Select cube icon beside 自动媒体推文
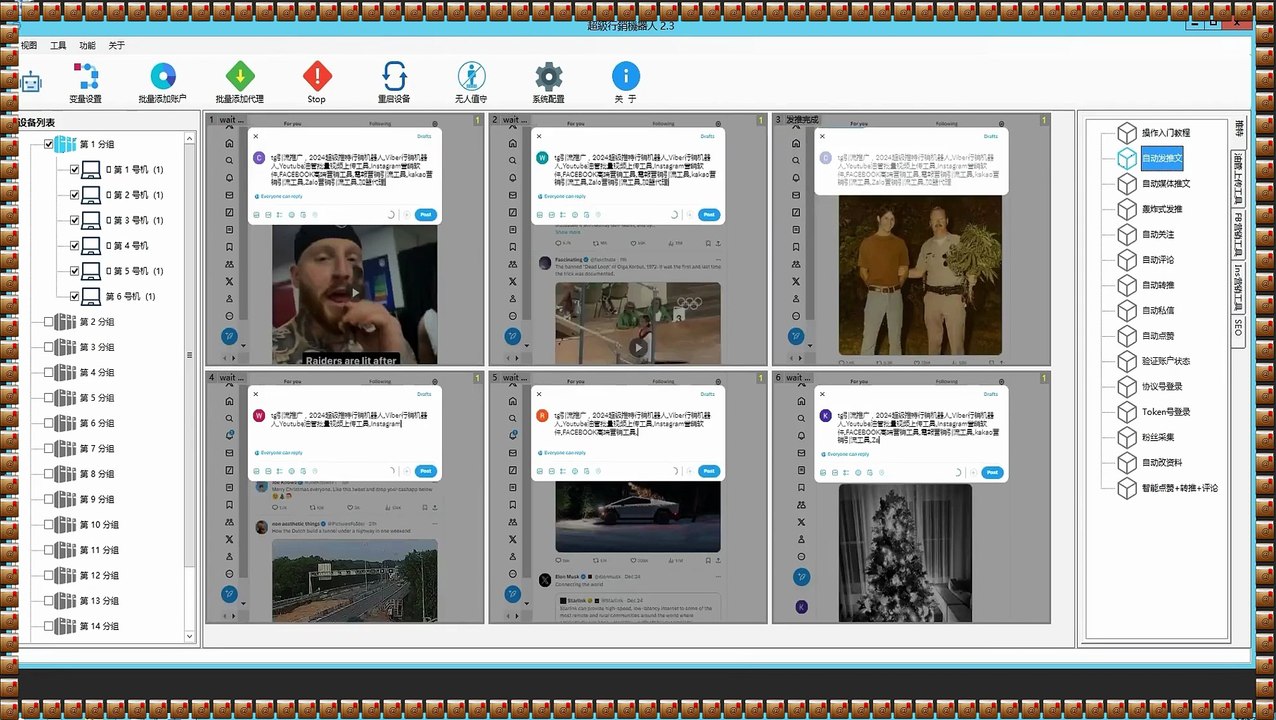This screenshot has width=1276, height=720. [x=1127, y=184]
